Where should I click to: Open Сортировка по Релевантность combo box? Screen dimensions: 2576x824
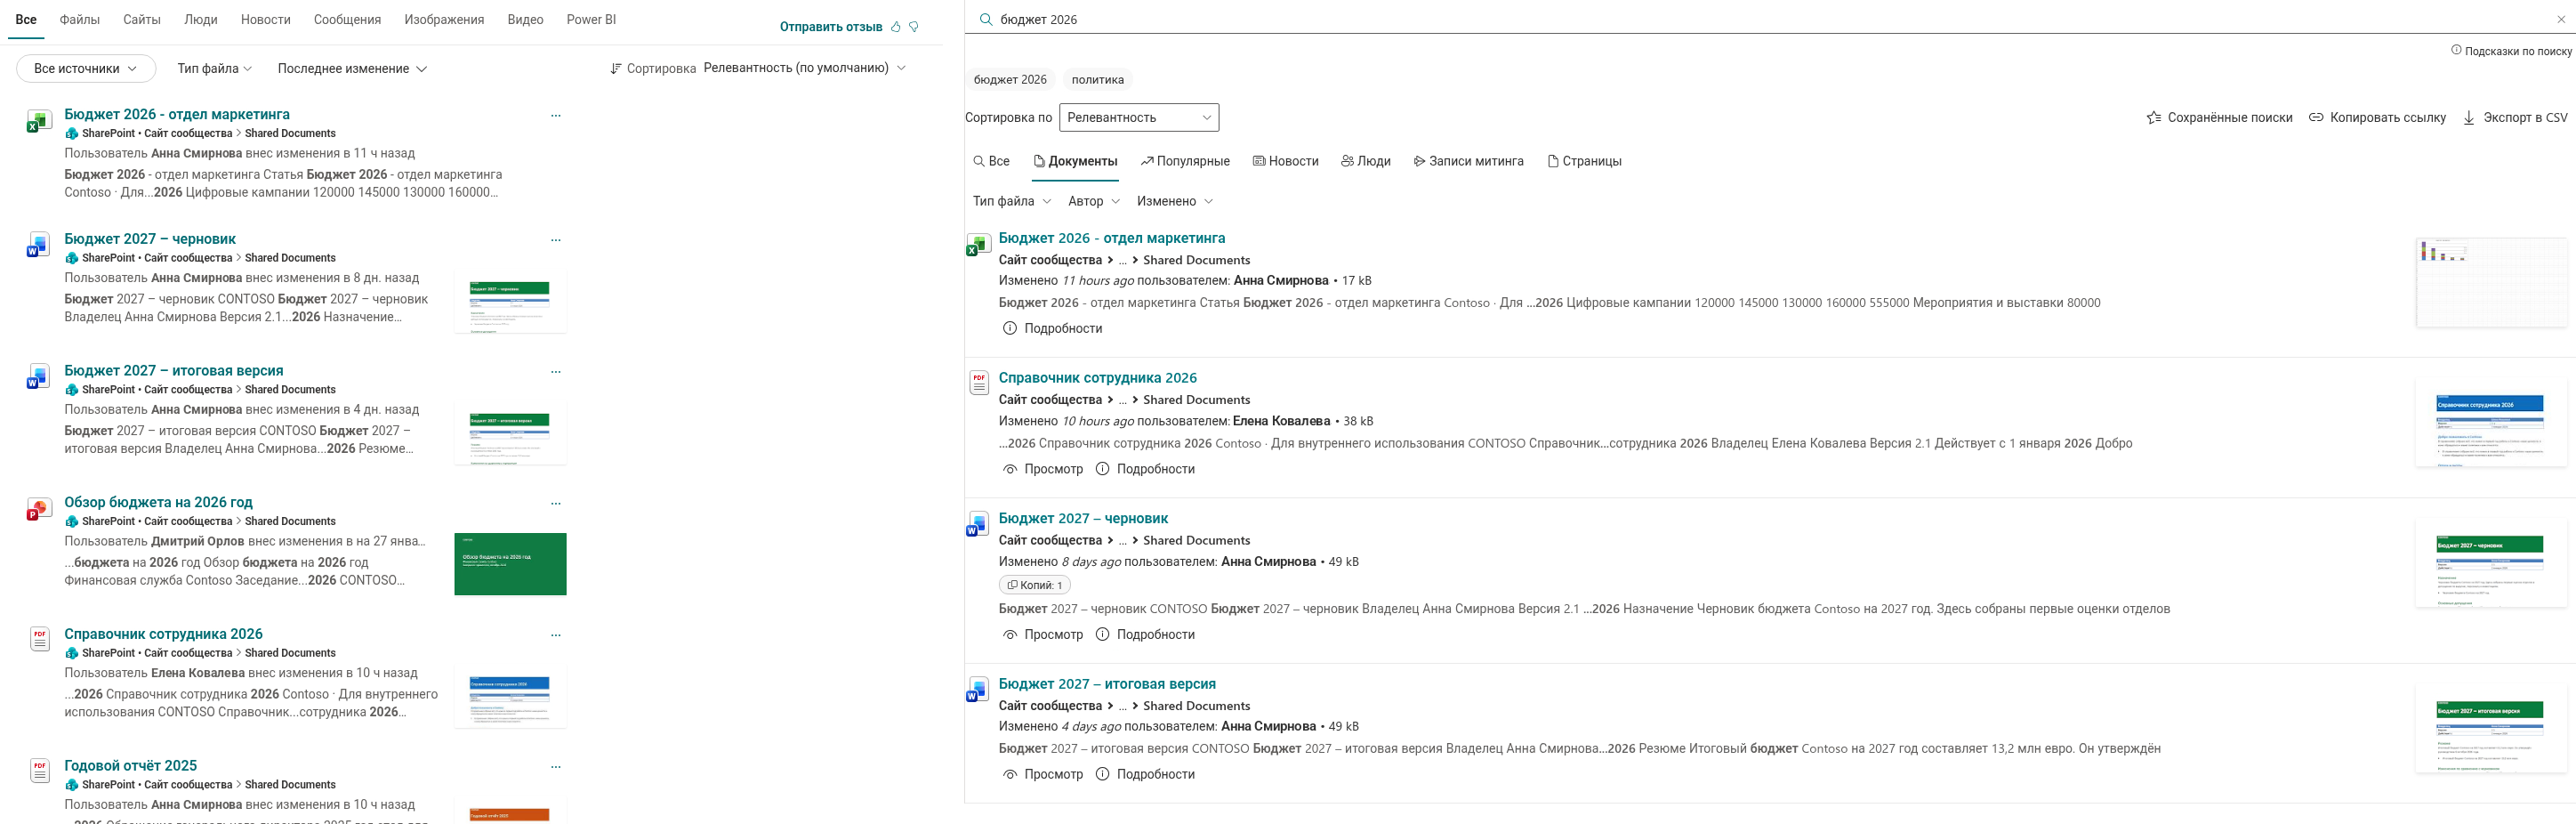coord(1139,118)
